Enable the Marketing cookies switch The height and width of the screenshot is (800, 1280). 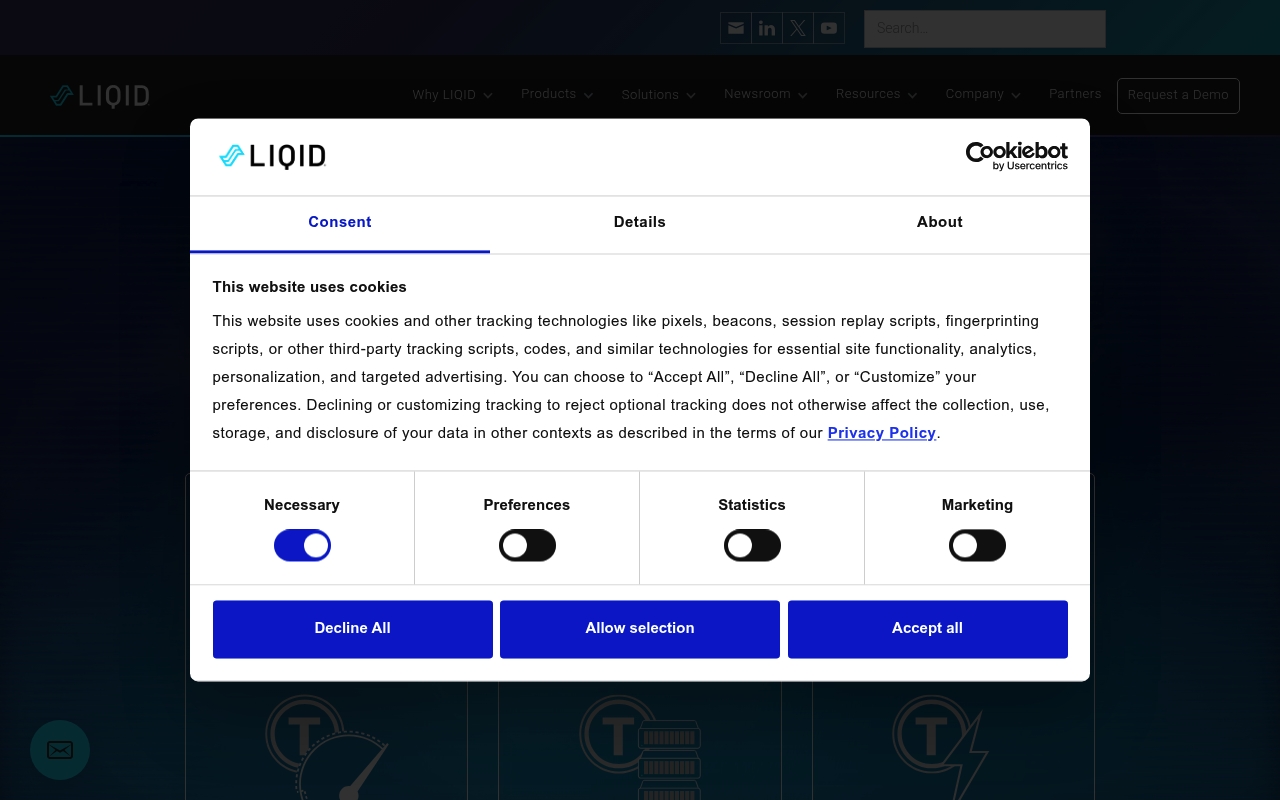(x=977, y=545)
